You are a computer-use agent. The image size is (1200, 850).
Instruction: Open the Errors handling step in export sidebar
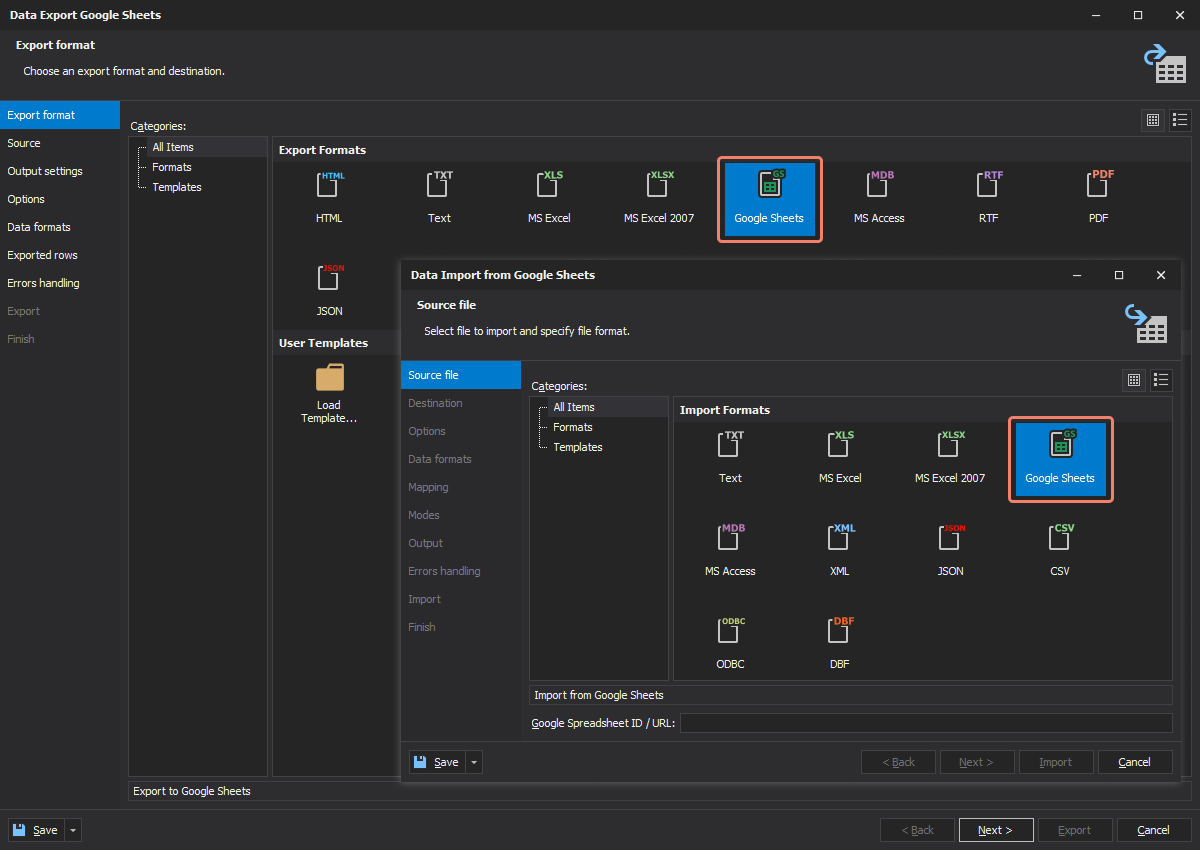click(45, 283)
